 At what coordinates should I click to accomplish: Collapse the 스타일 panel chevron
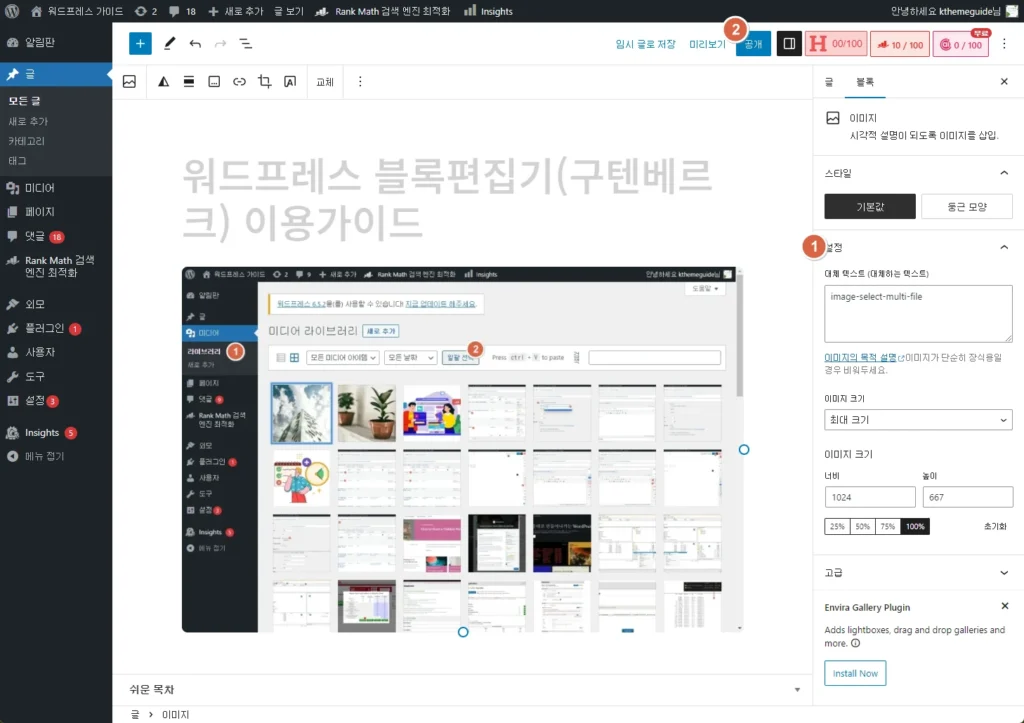tap(1004, 173)
